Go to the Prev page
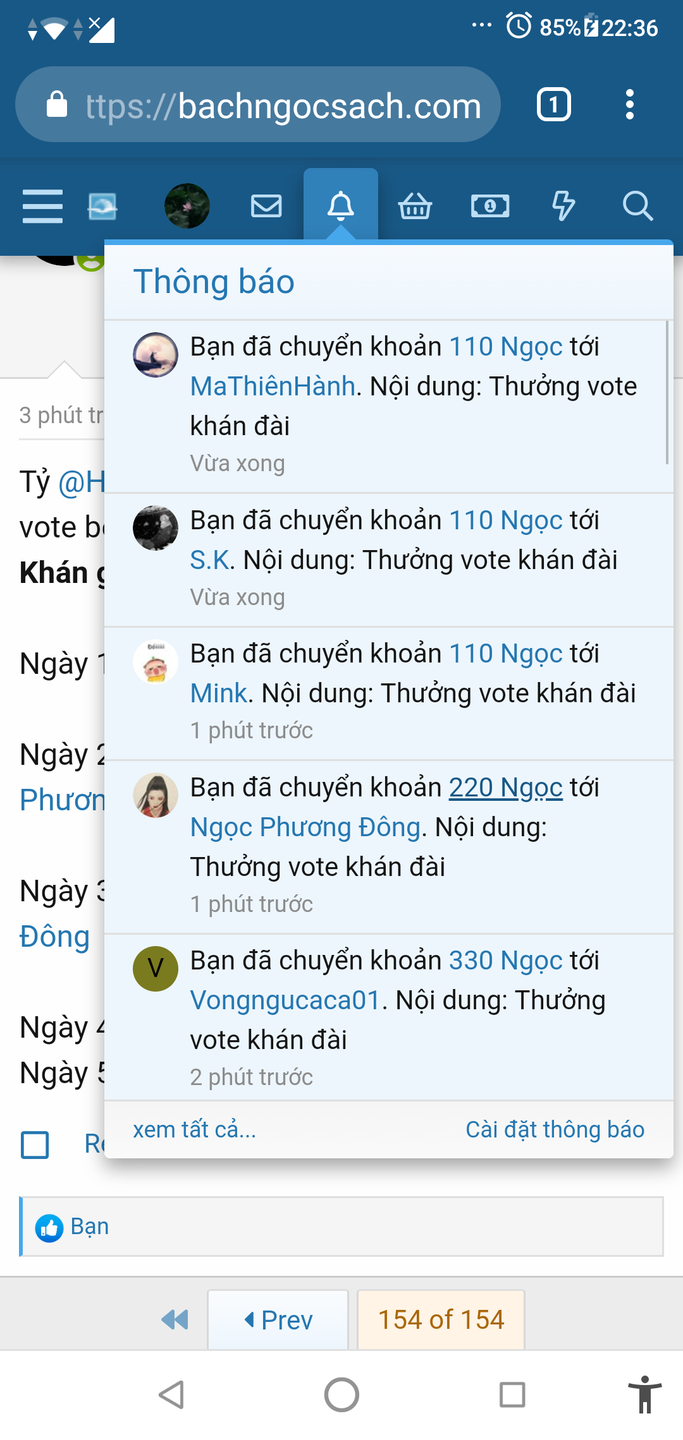Screen dimensions: 683x1440 (x=278, y=1320)
